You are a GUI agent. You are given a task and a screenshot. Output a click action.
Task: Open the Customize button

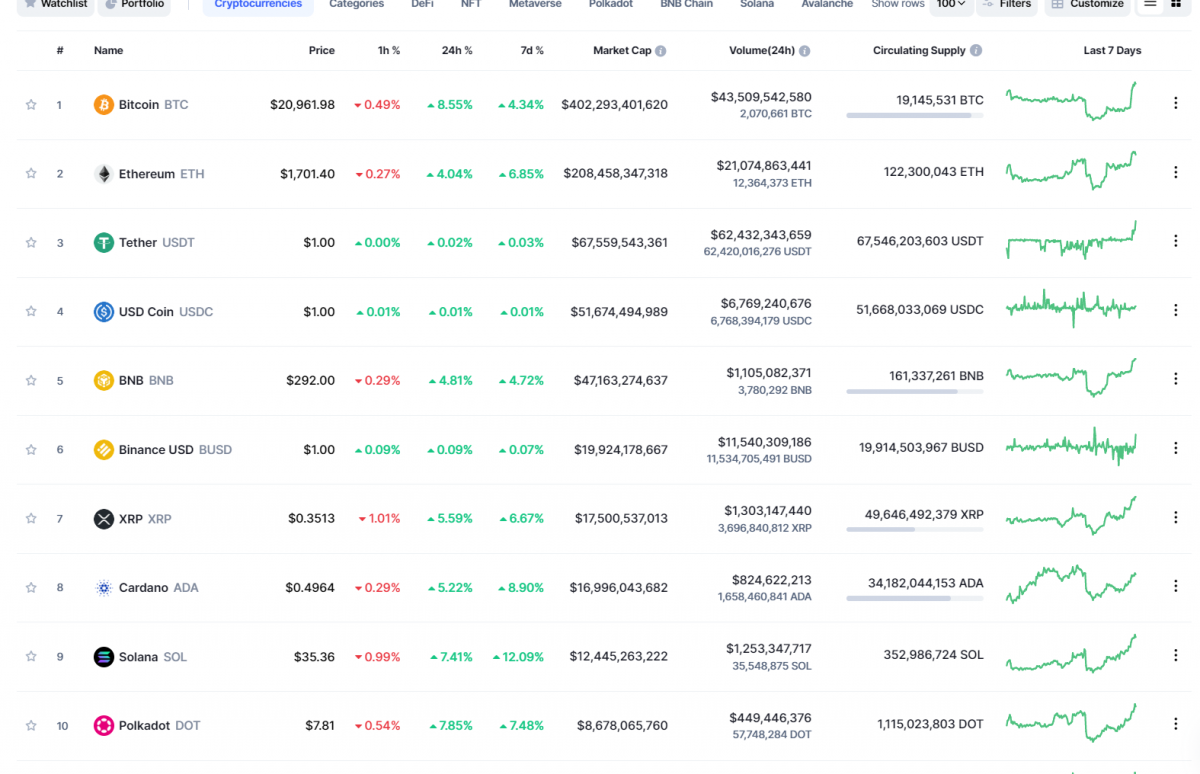tap(1087, 5)
